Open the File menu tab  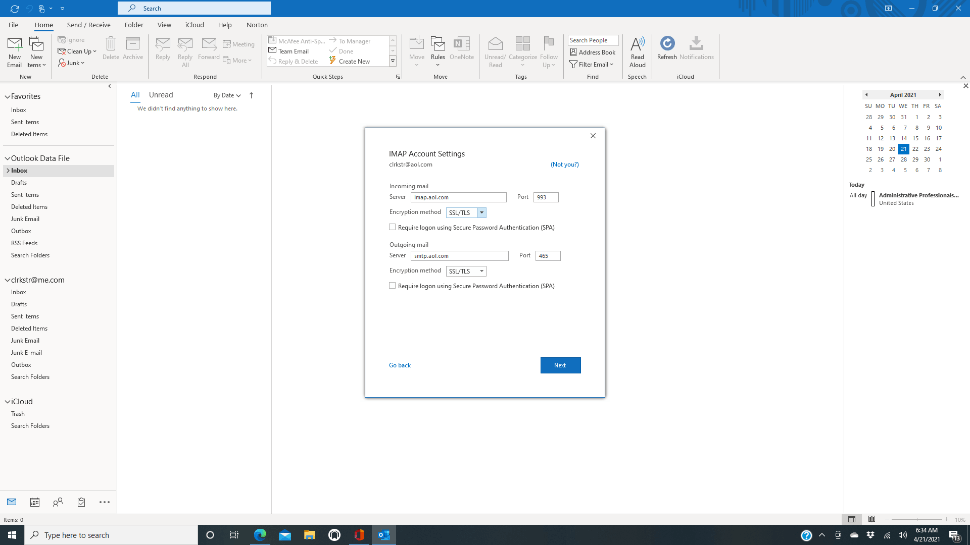[x=13, y=25]
